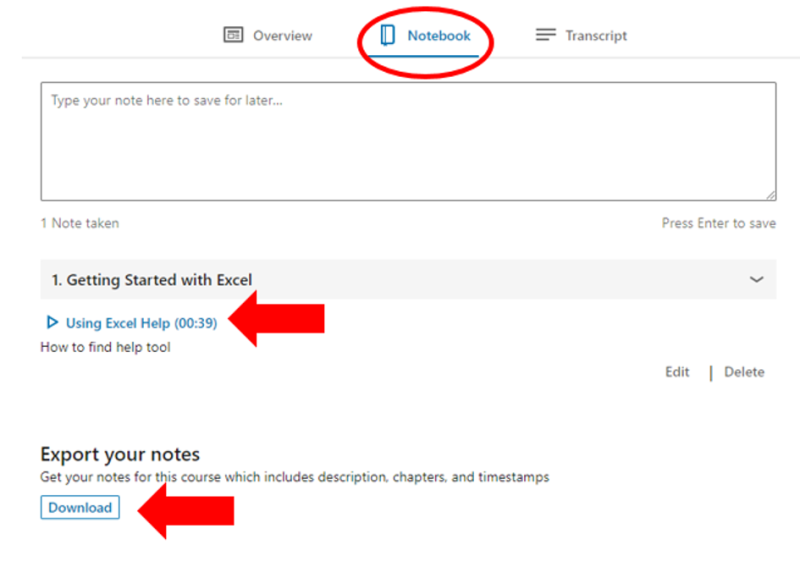The image size is (800, 578).
Task: Edit the saved note
Action: [x=677, y=372]
